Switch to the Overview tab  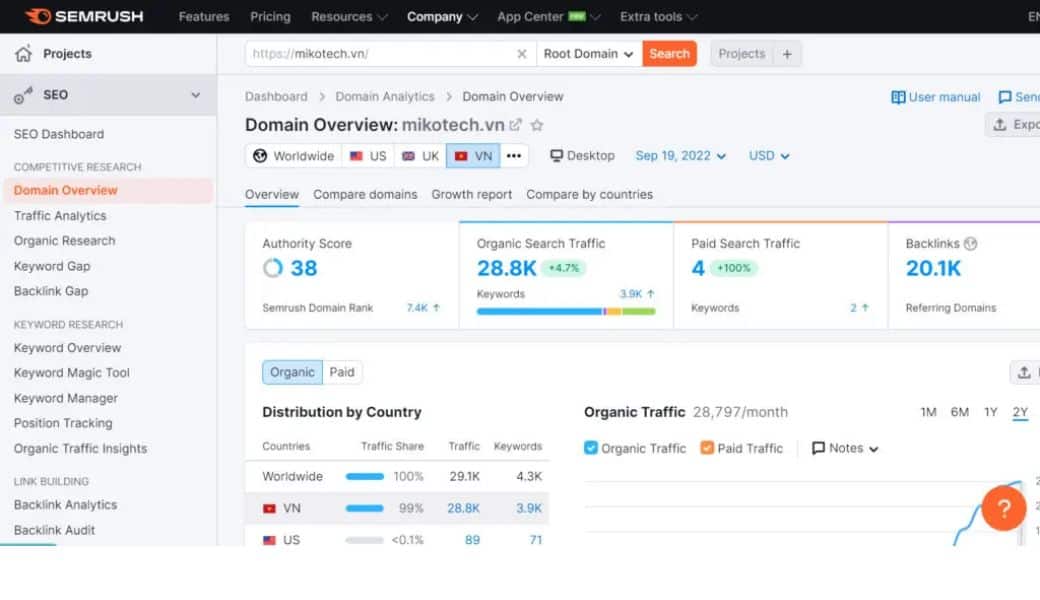pyautogui.click(x=272, y=194)
